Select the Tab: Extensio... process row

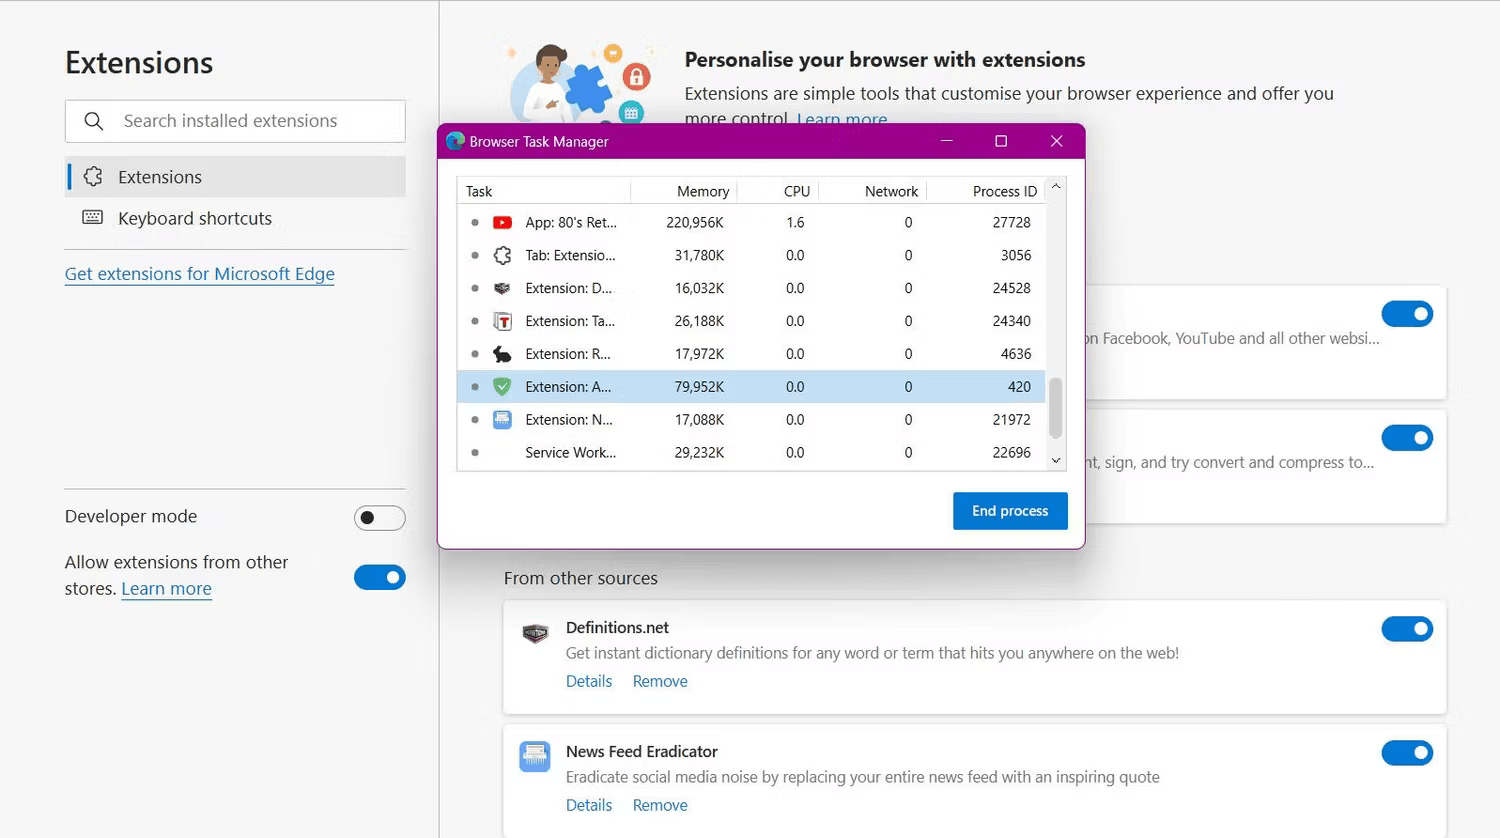[751, 255]
